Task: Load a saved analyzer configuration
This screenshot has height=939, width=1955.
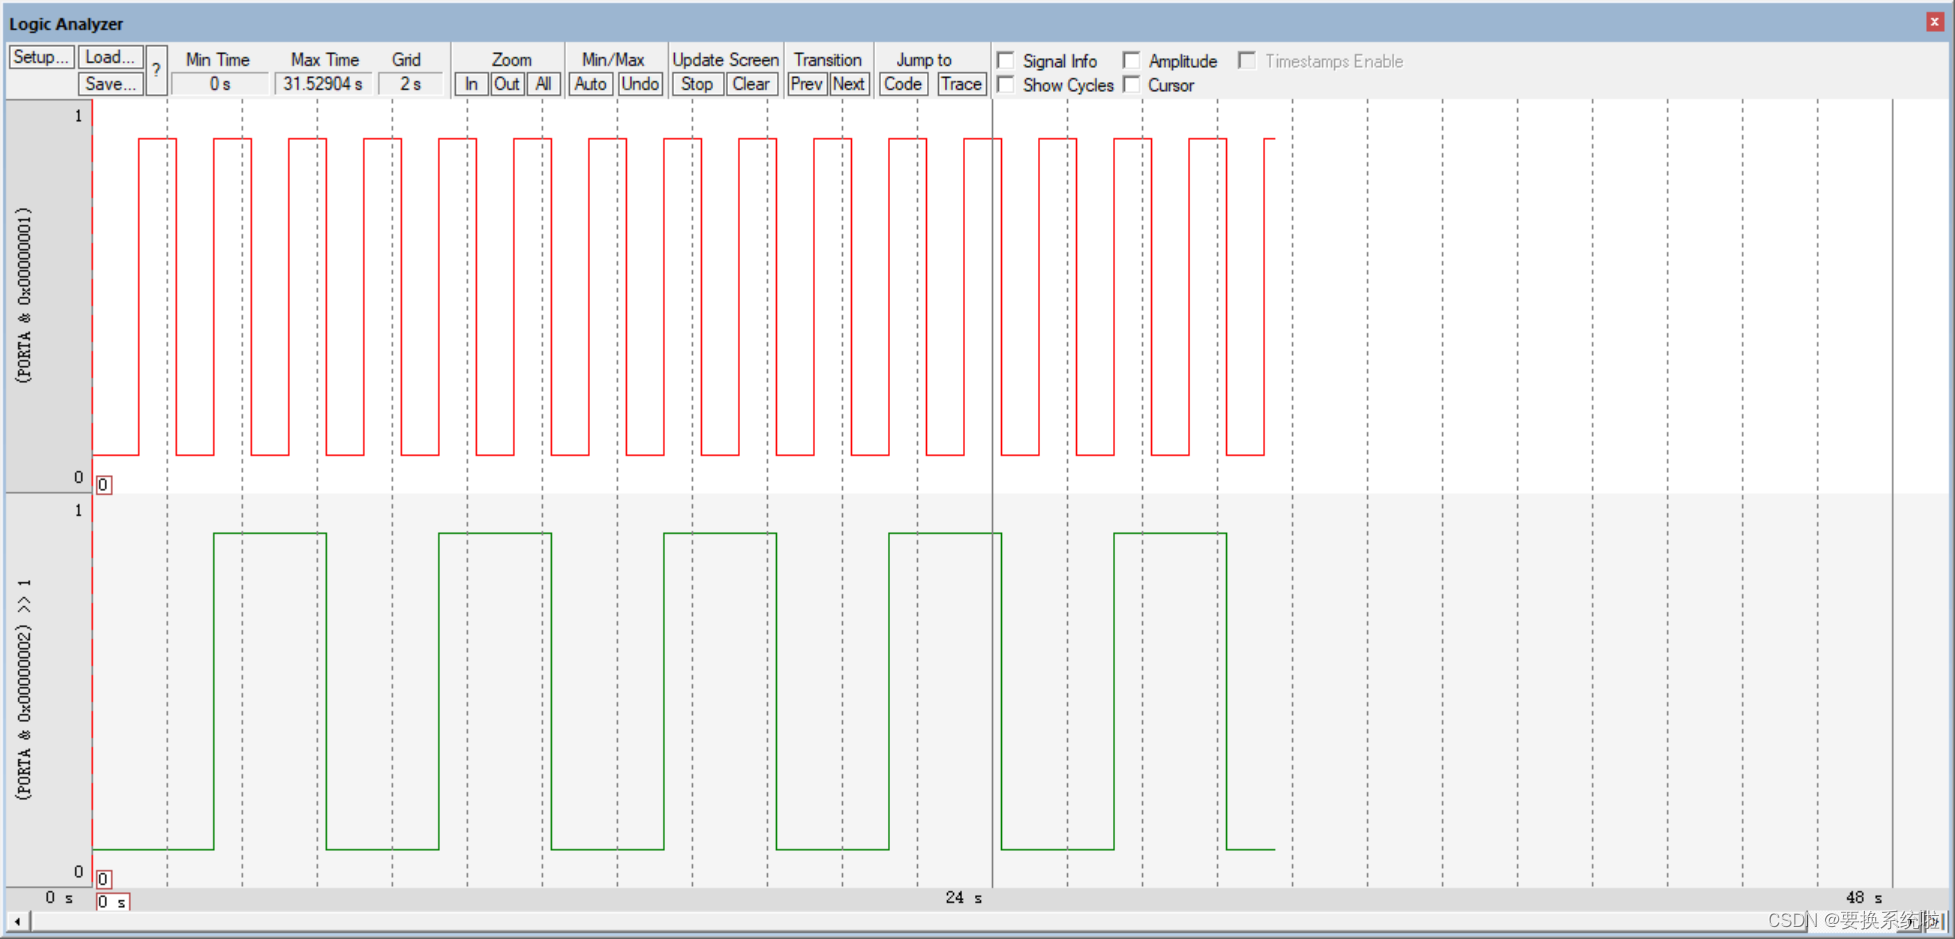Action: point(109,56)
